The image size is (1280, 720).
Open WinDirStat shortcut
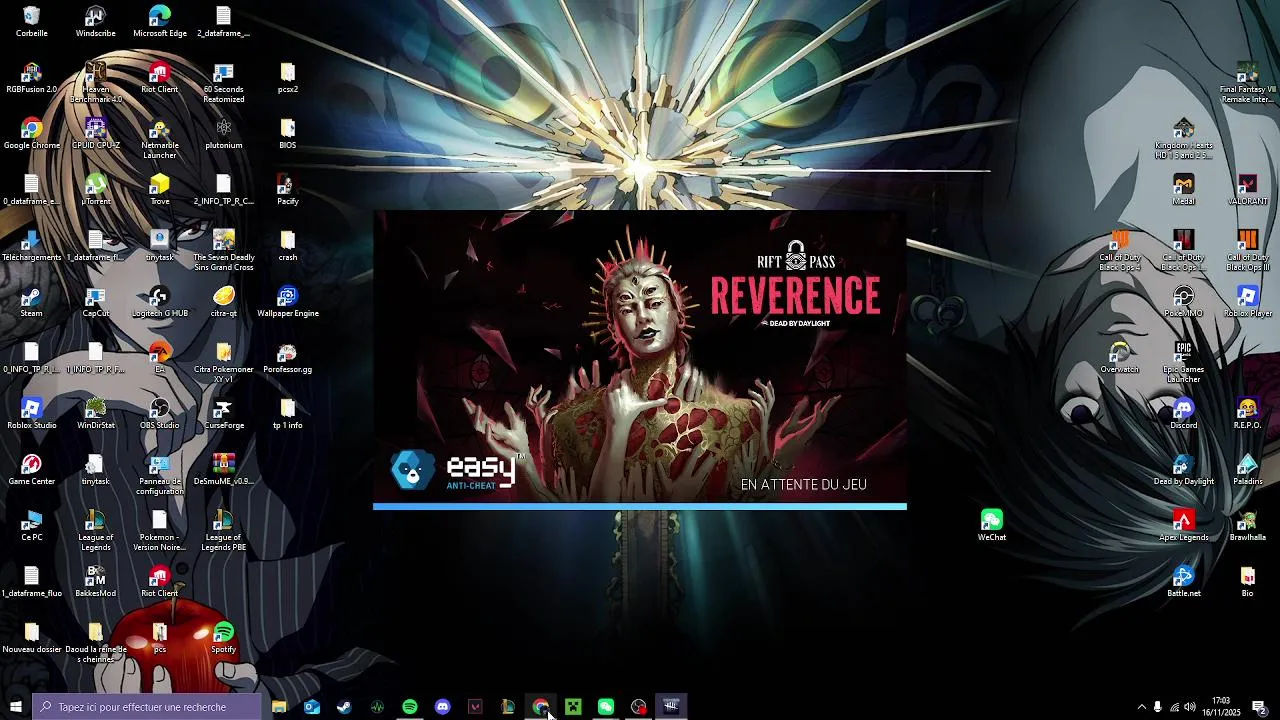96,414
